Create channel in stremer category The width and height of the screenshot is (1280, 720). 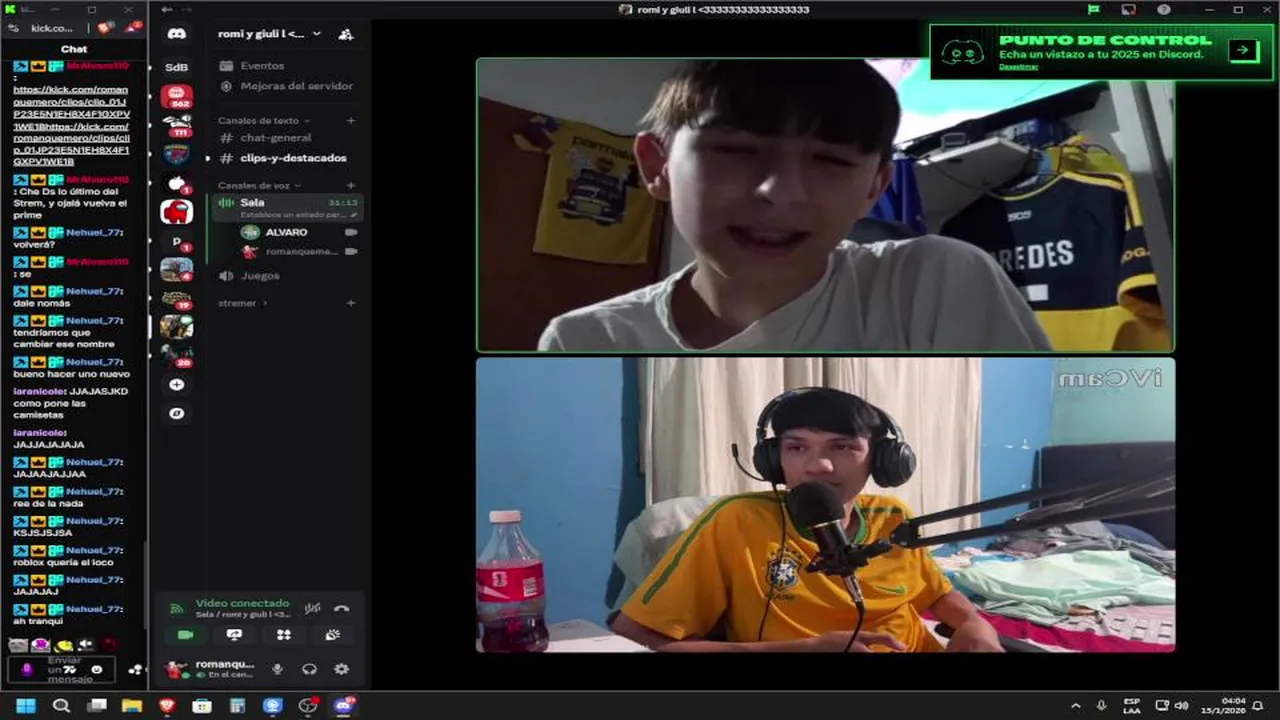click(x=350, y=303)
